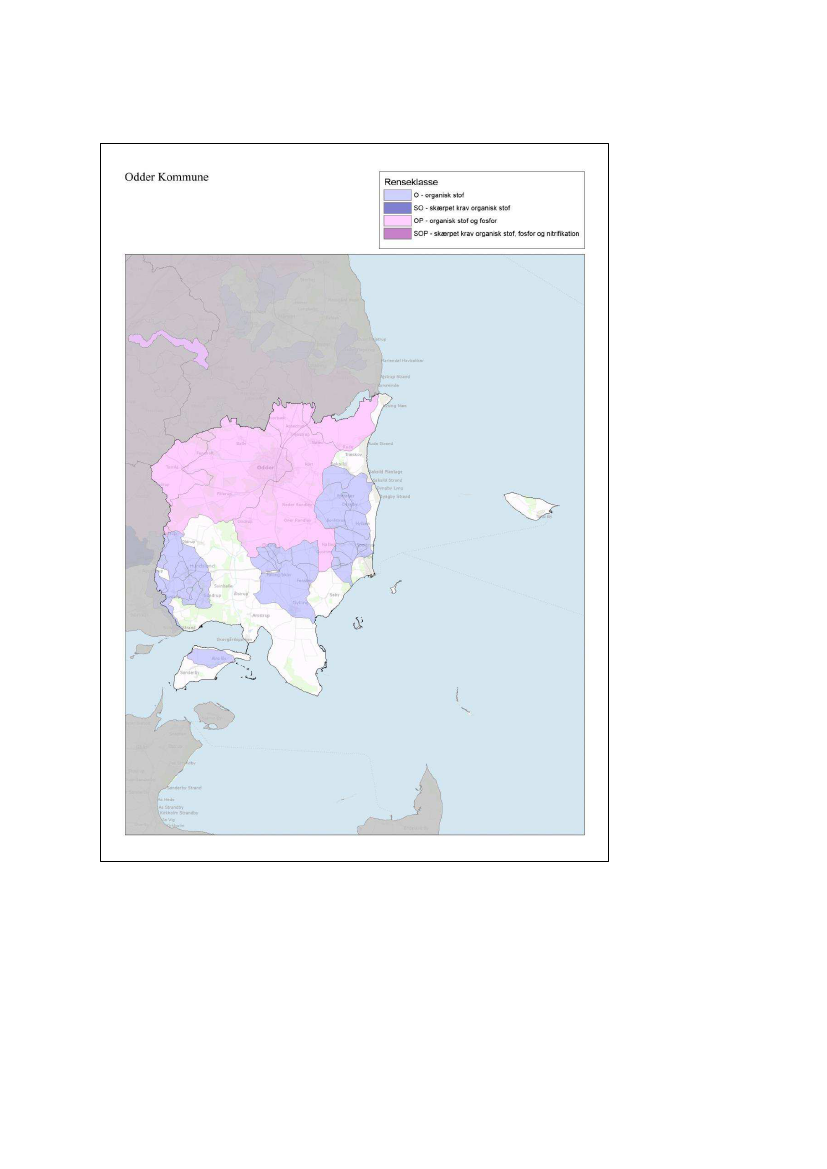Select the 'Renseklasse' legend heading
Viewport: 827px width, 1169px height.
[x=411, y=181]
